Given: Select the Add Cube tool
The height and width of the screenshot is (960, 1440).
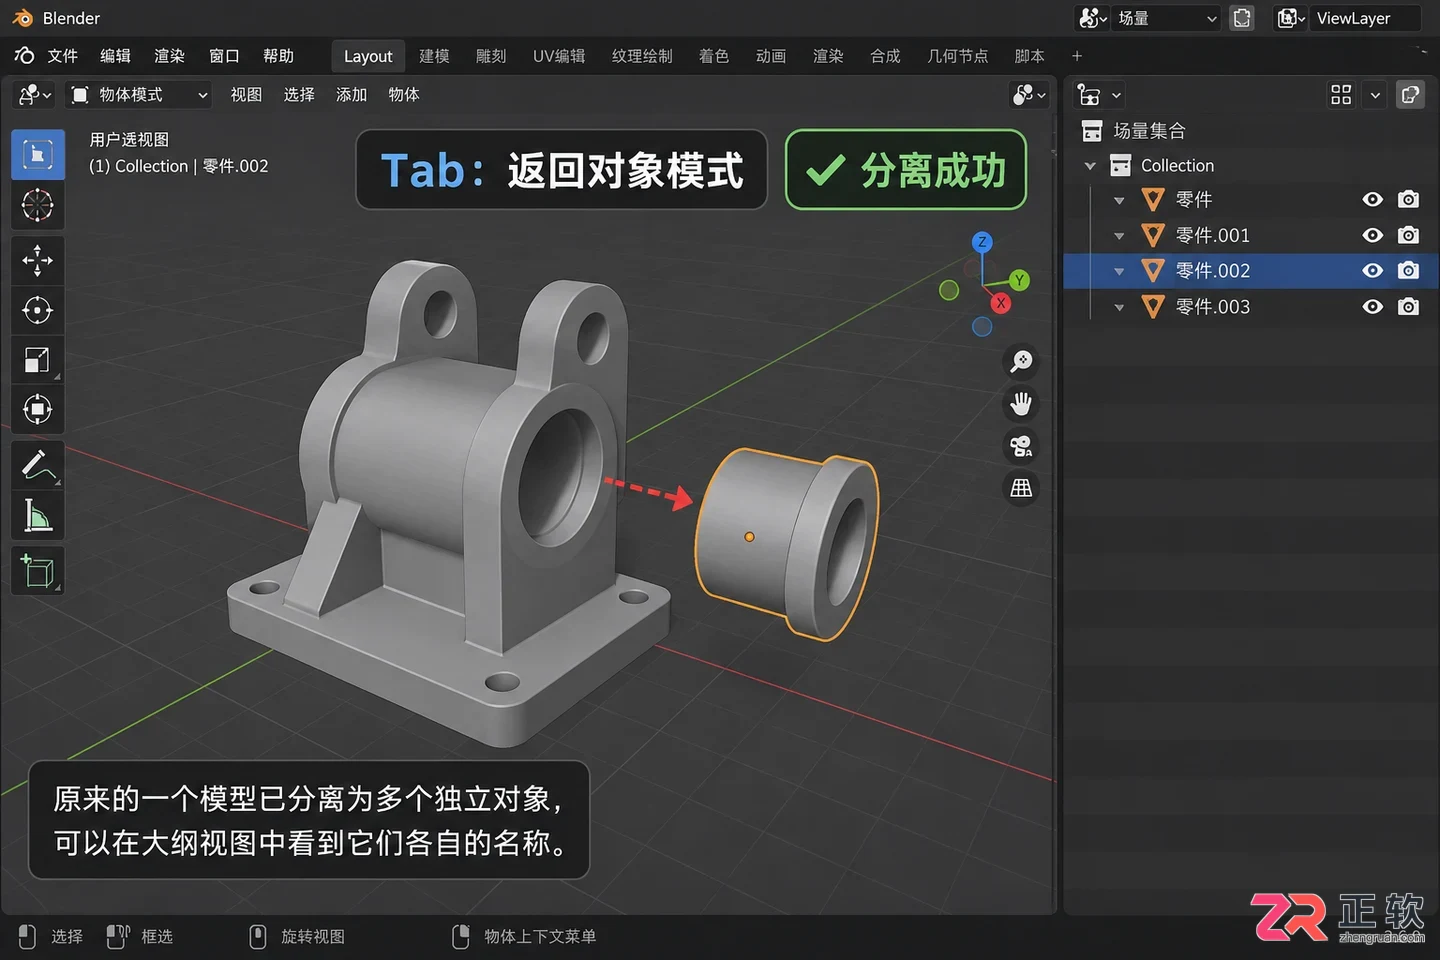Looking at the screenshot, I should (x=38, y=571).
